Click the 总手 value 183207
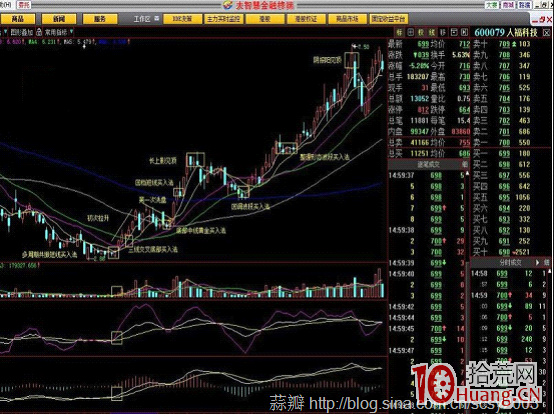The image size is (554, 414). click(x=418, y=77)
